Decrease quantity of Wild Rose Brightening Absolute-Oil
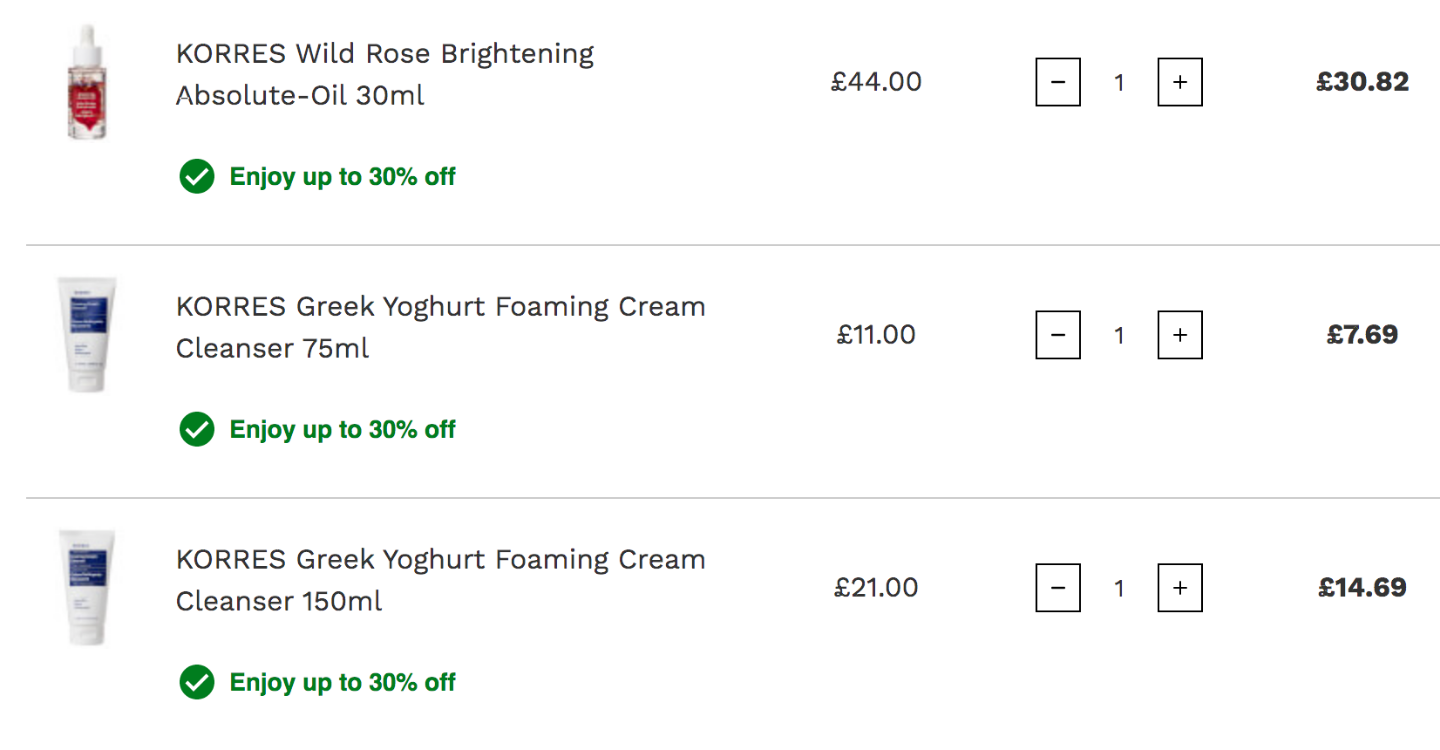 1058,82
